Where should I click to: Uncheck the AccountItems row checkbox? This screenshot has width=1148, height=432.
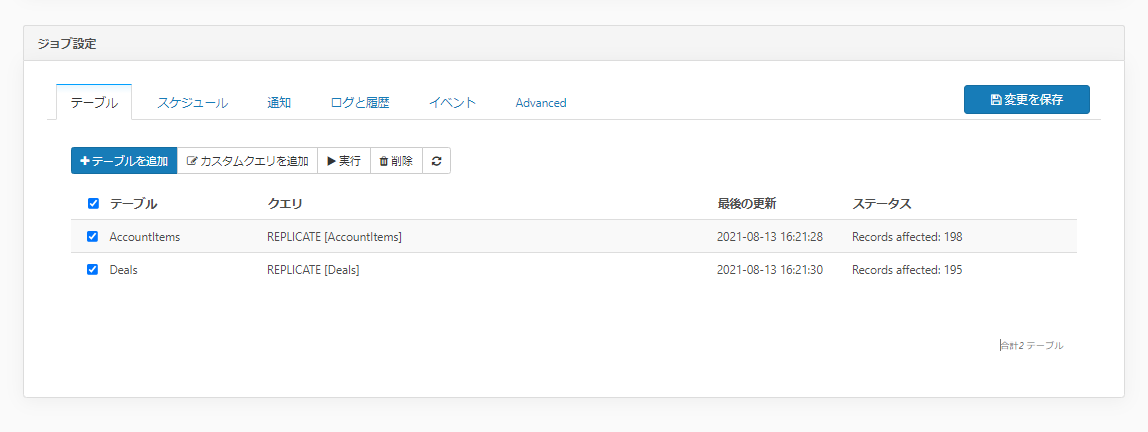pyautogui.click(x=92, y=237)
